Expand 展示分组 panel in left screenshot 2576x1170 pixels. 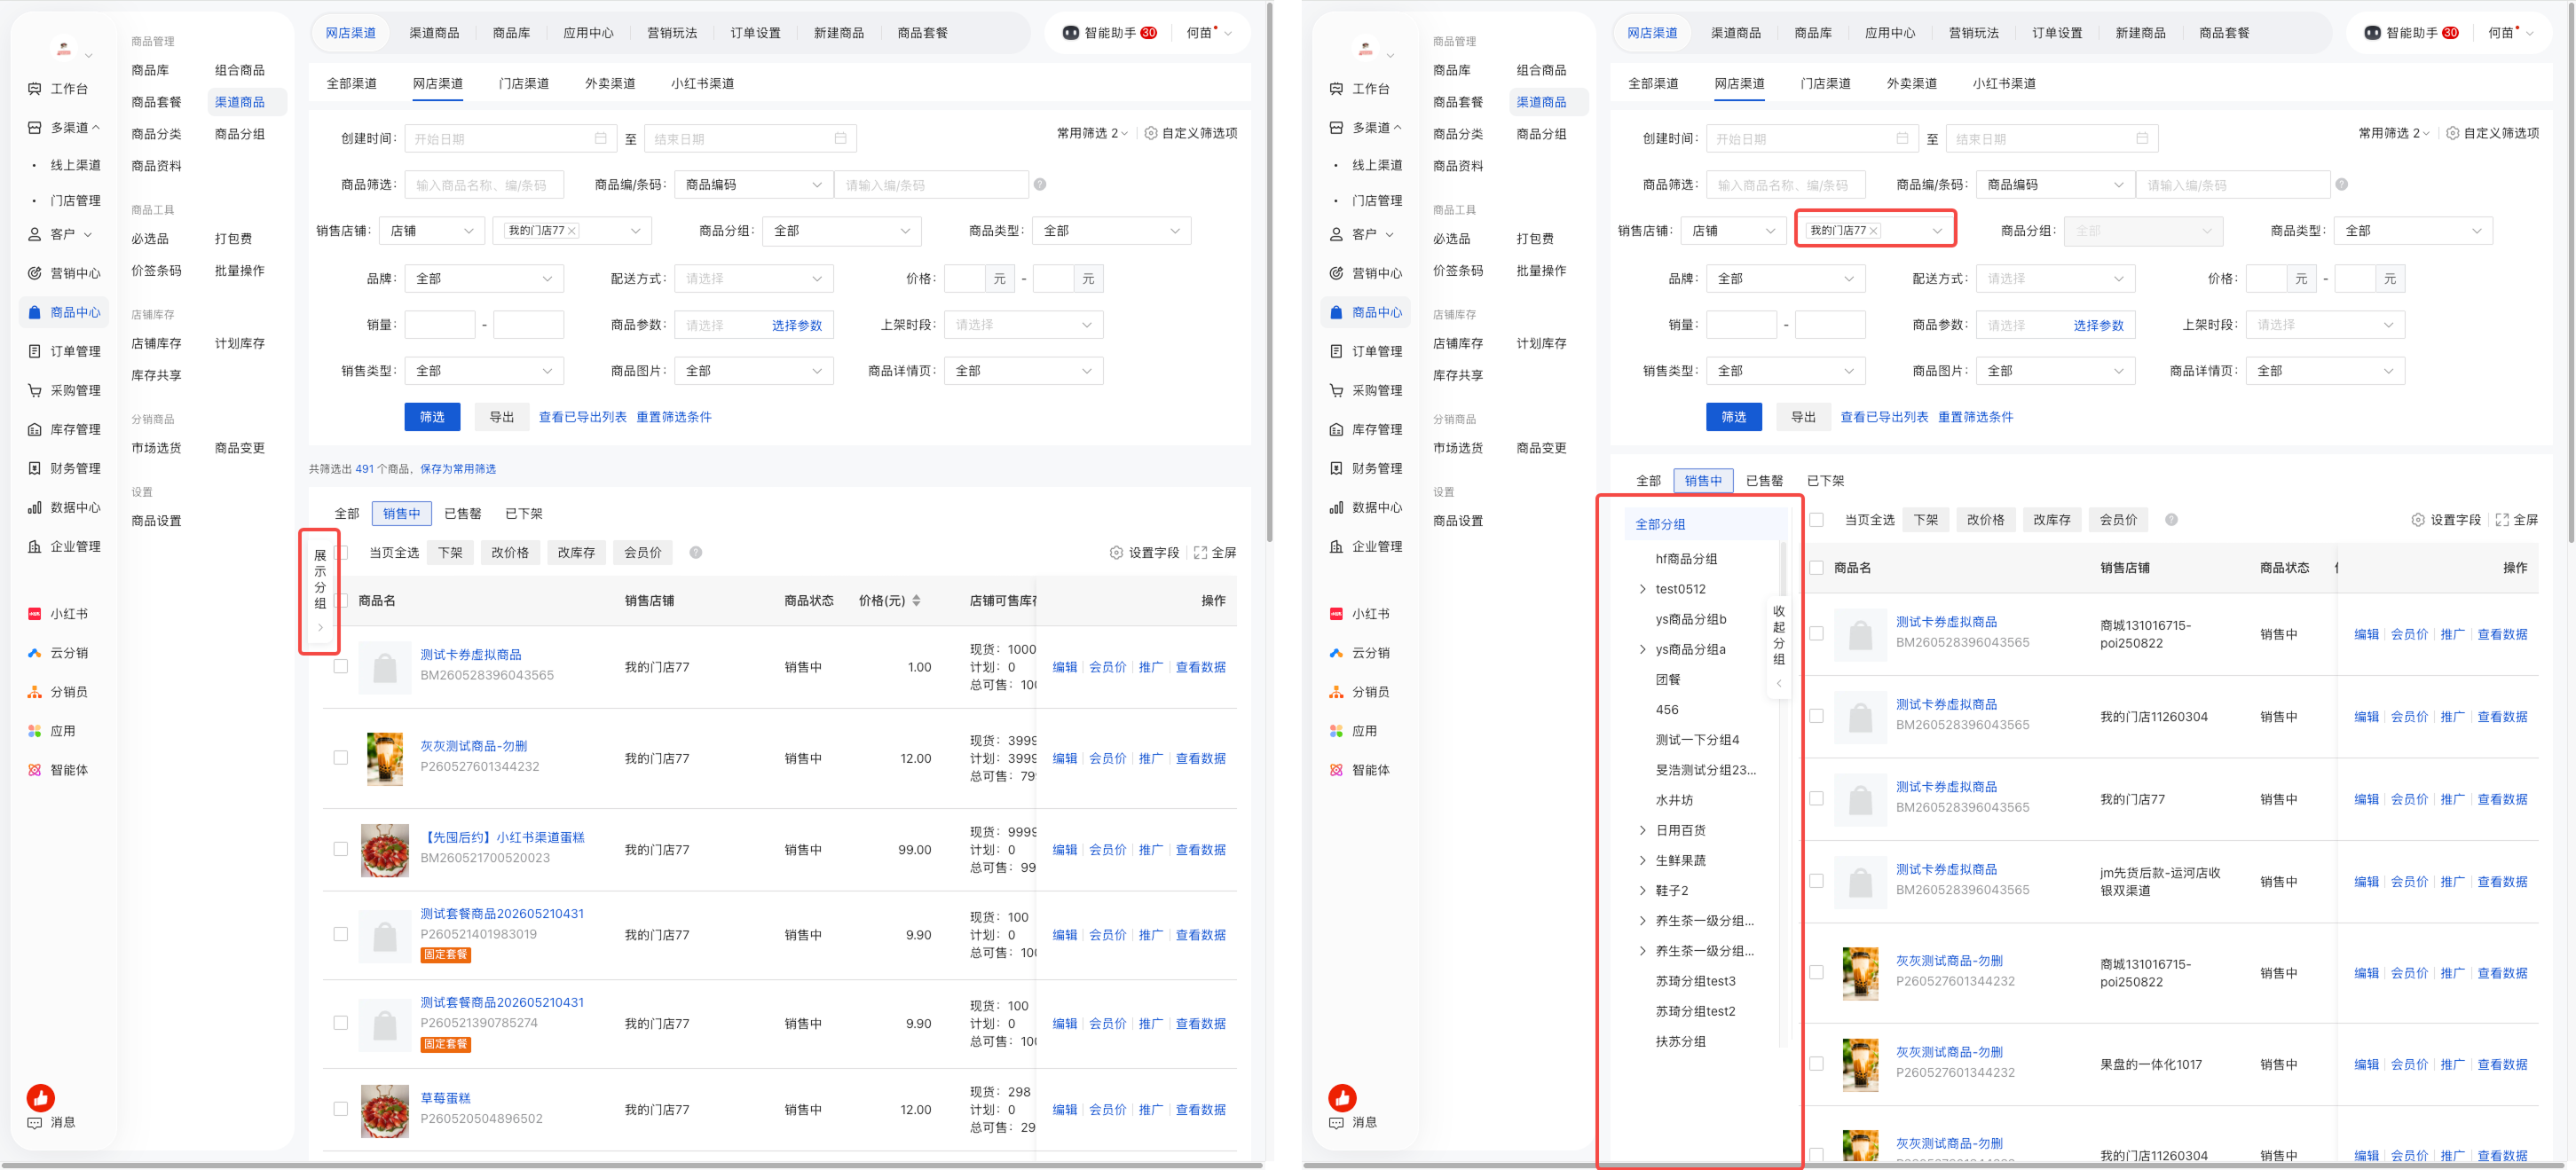320,591
